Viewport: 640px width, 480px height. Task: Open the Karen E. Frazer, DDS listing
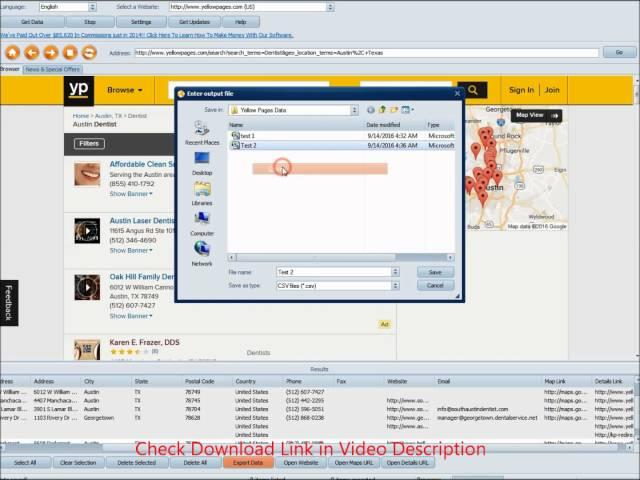click(144, 342)
